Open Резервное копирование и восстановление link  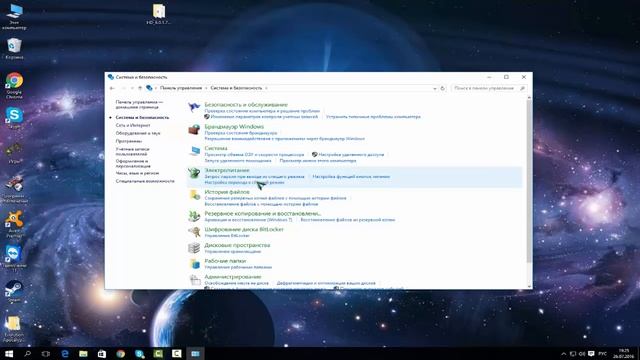coord(262,213)
